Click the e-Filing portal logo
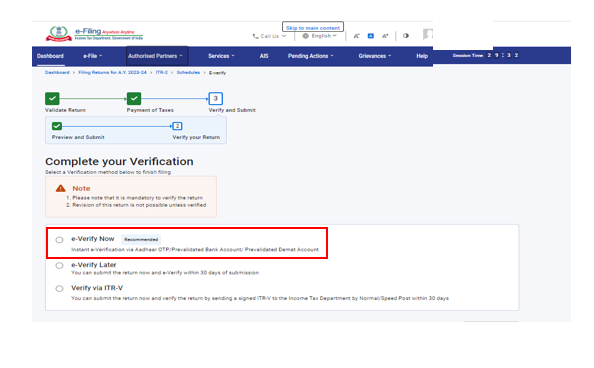The height and width of the screenshot is (368, 594). point(94,34)
